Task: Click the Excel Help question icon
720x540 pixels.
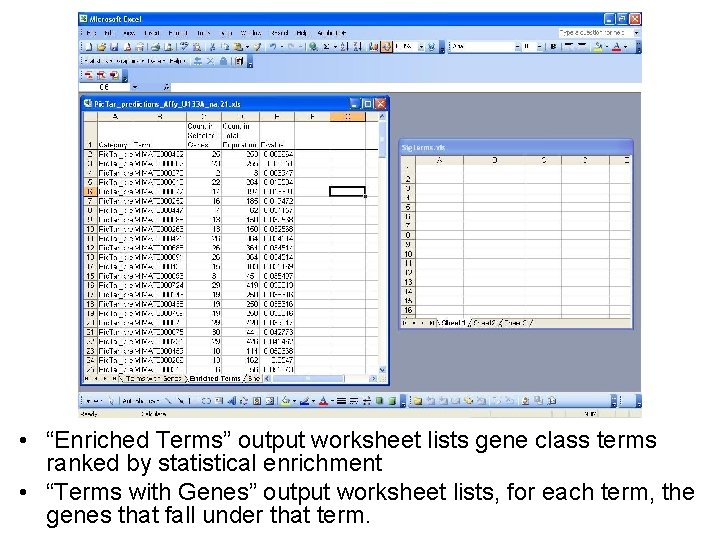Action: click(431, 46)
